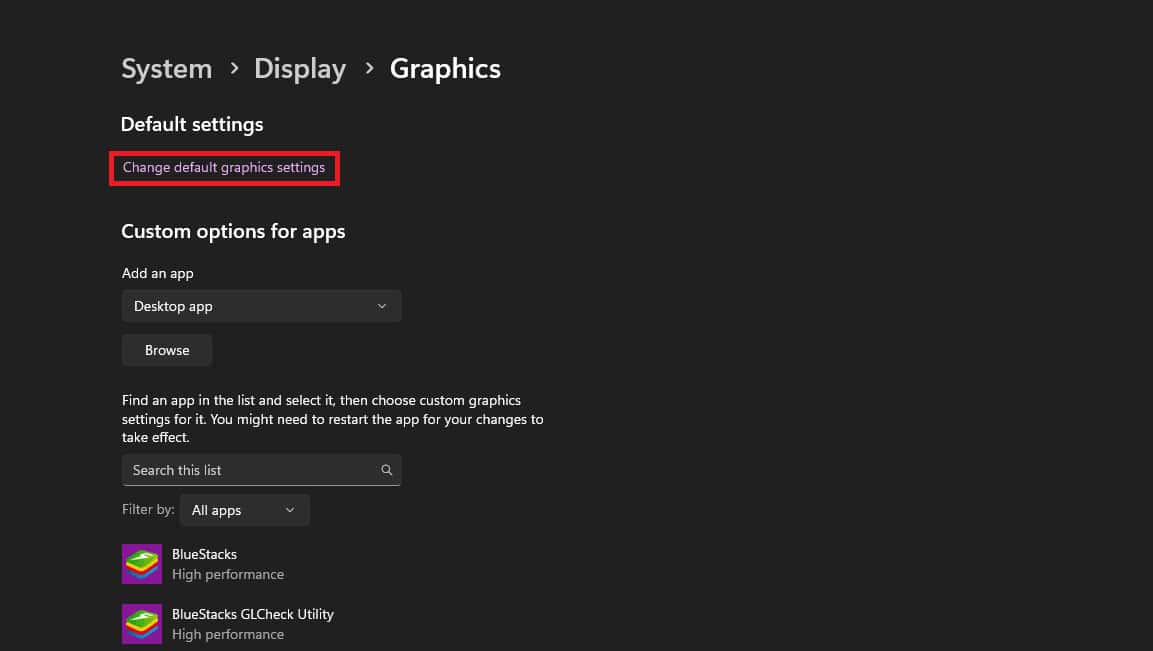
Task: Click the Add an app label
Action: click(x=157, y=274)
